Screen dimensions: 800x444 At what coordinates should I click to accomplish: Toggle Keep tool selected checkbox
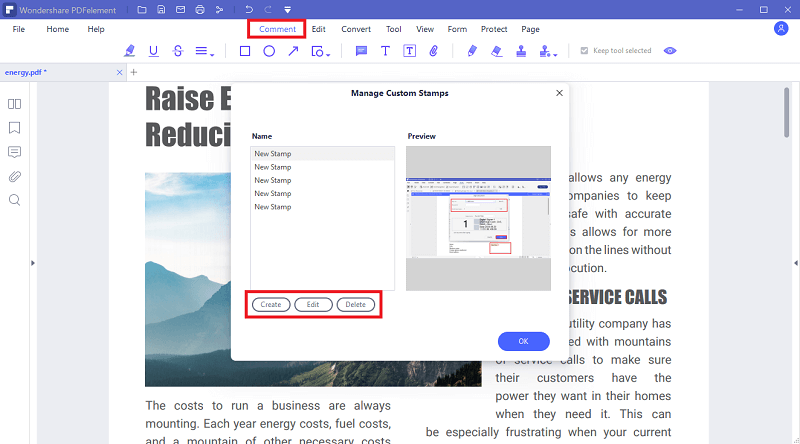click(x=585, y=51)
